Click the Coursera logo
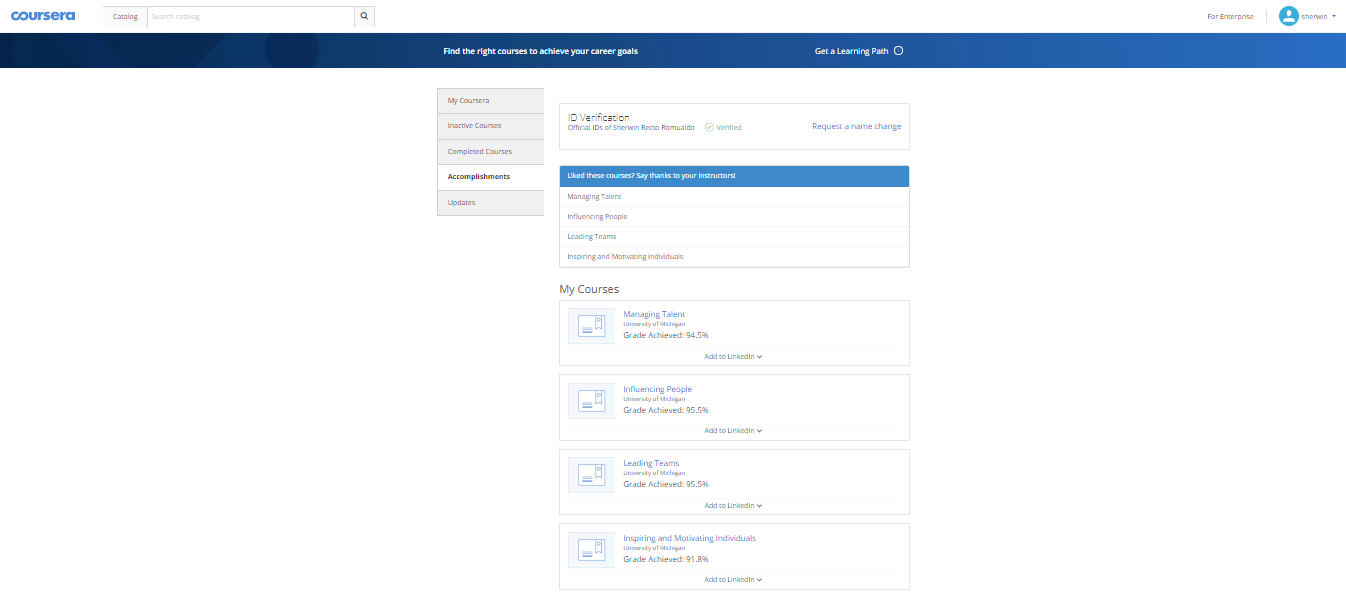Viewport: 1346px width, 607px height. pyautogui.click(x=43, y=16)
